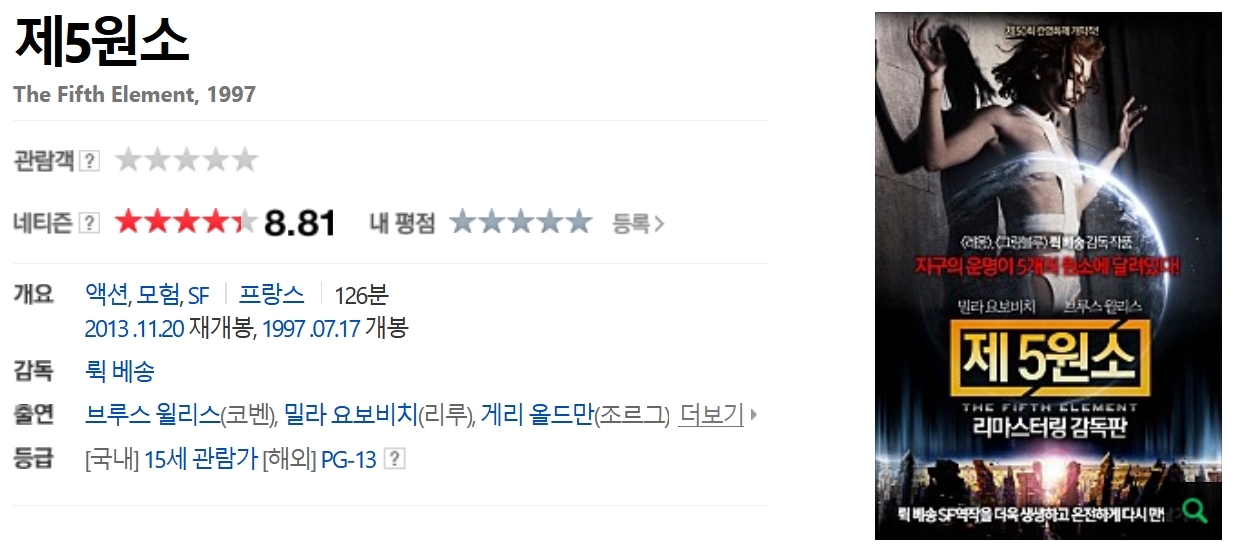Image resolution: width=1239 pixels, height=556 pixels.
Task: Select the fifth star in 내 평점
Action: 578,221
